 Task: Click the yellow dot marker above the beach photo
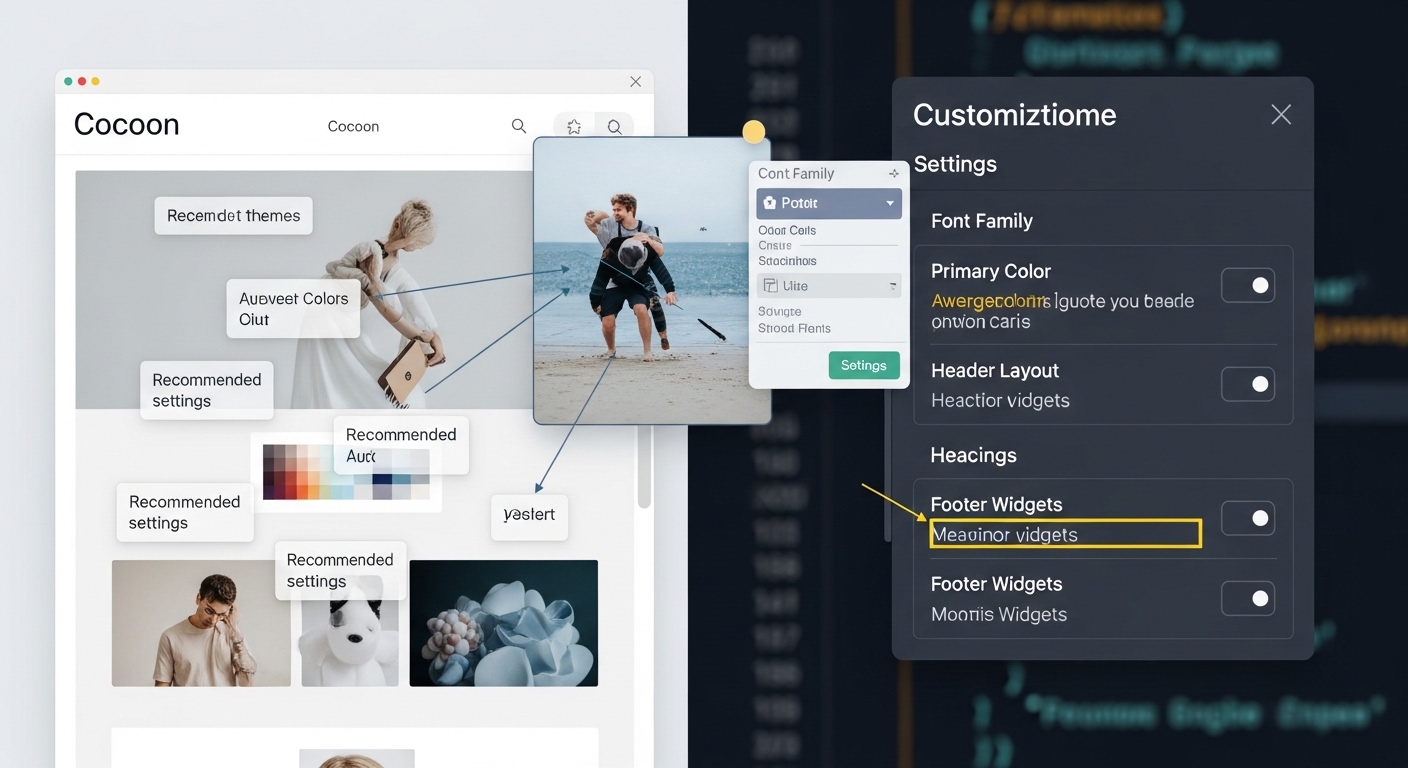754,132
